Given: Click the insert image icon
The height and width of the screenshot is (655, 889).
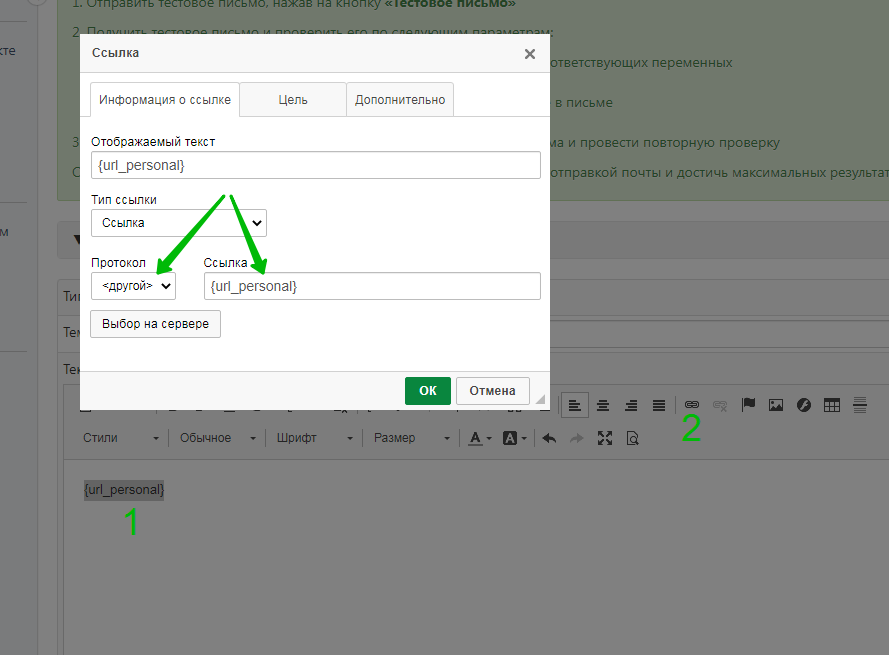Looking at the screenshot, I should point(775,405).
